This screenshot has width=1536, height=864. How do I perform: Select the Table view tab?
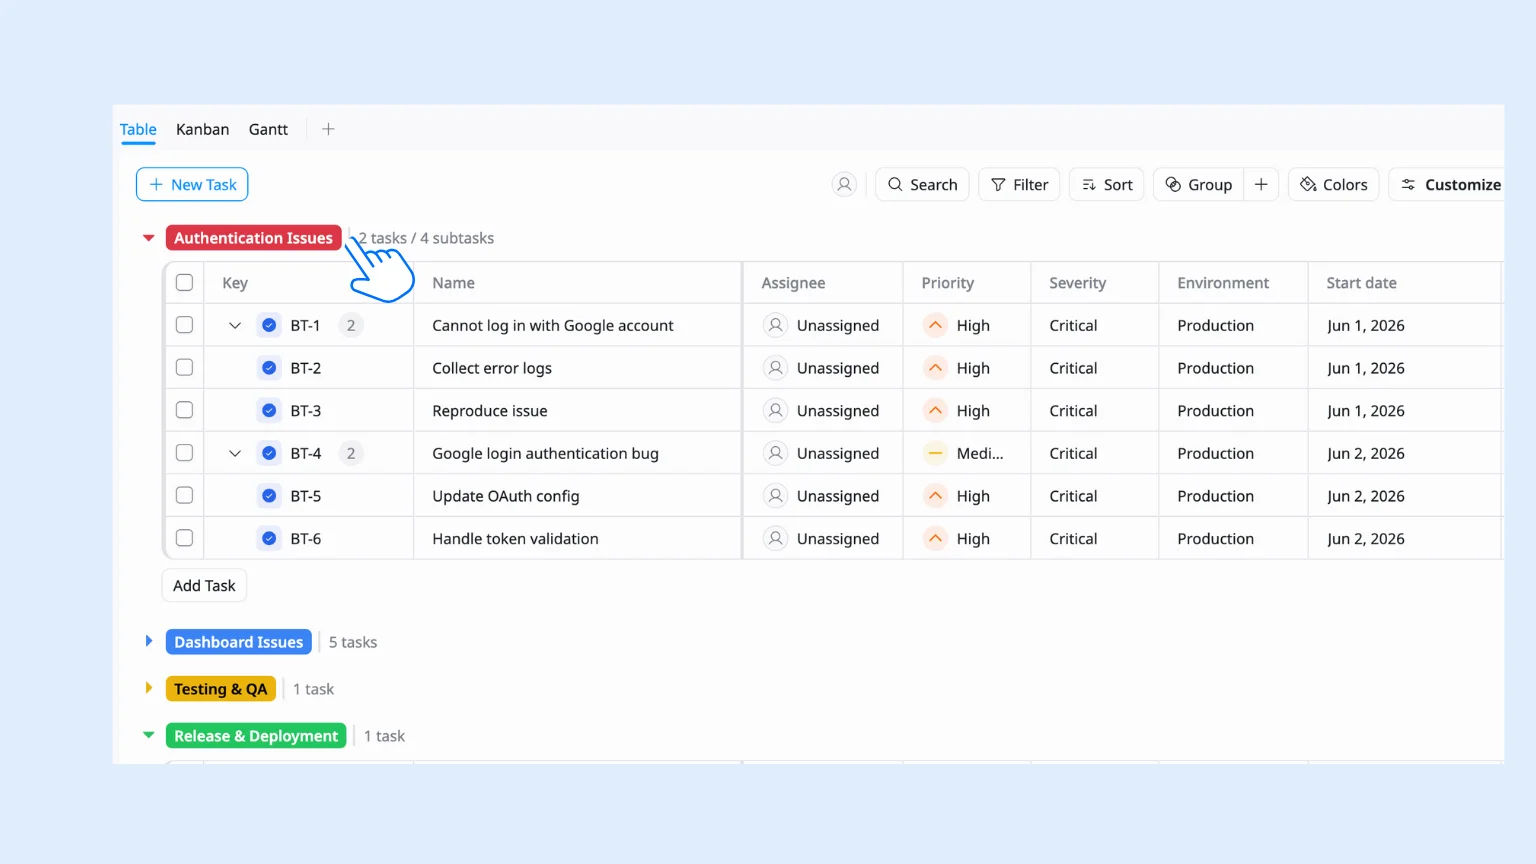(x=138, y=129)
